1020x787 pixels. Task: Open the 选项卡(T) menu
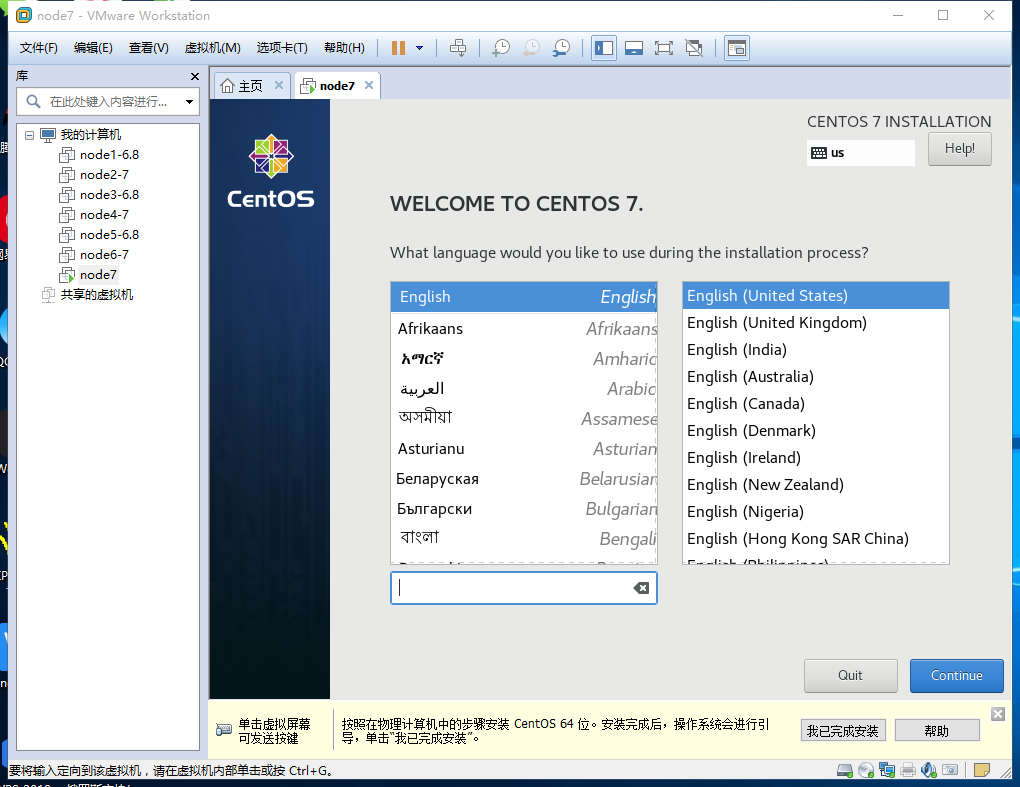click(x=282, y=48)
